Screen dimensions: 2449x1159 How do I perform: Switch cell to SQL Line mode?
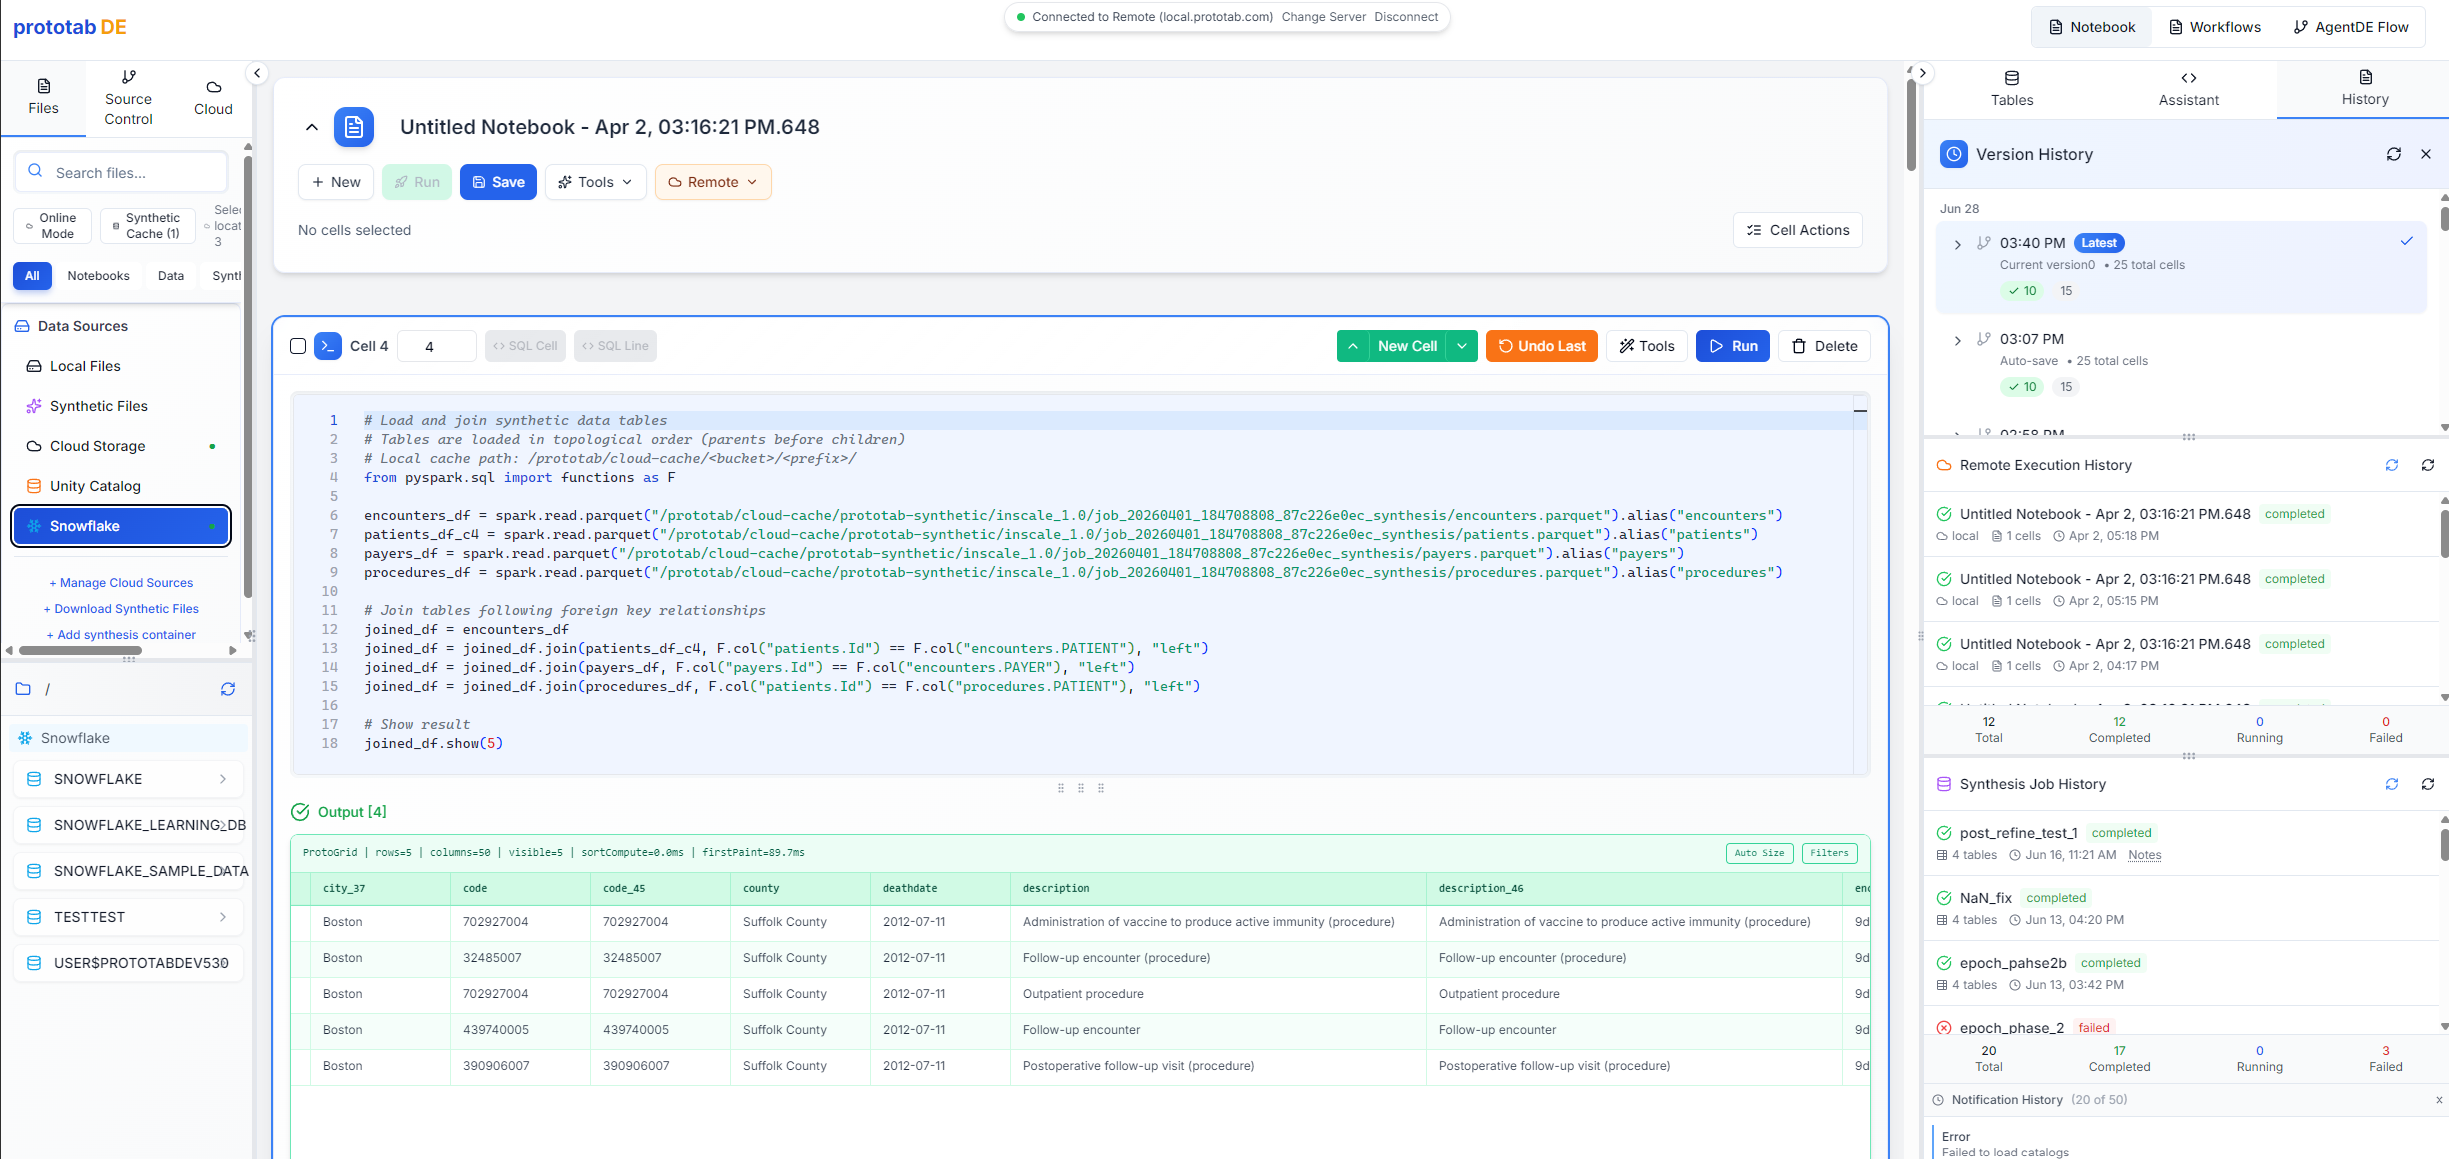(x=615, y=346)
